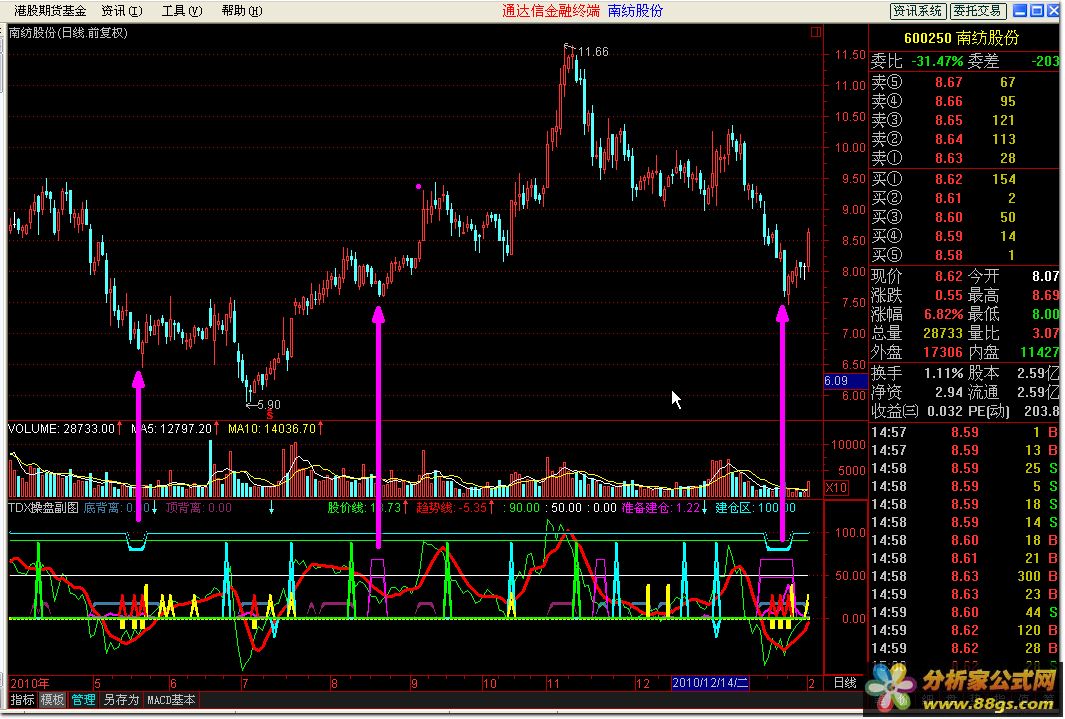The width and height of the screenshot is (1065, 719).
Task: Click the 11.50 price axis label
Action: pos(850,54)
